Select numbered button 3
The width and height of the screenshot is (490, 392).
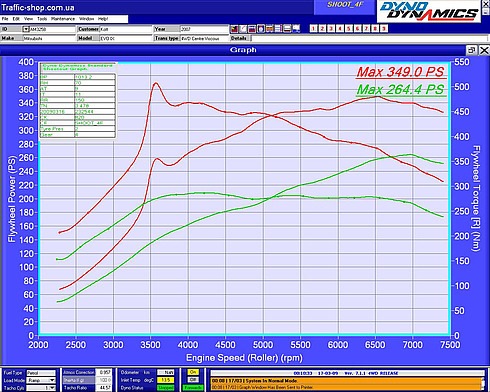pyautogui.click(x=331, y=29)
